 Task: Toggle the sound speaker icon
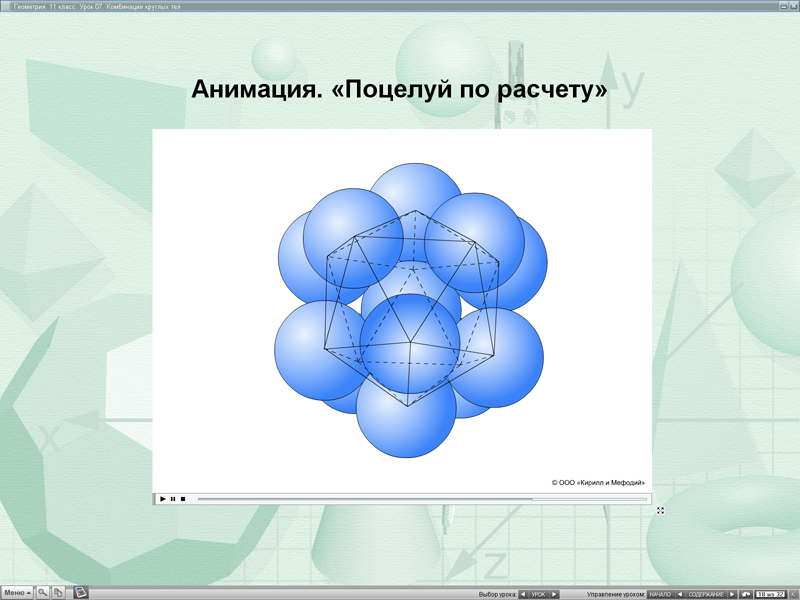(x=794, y=594)
